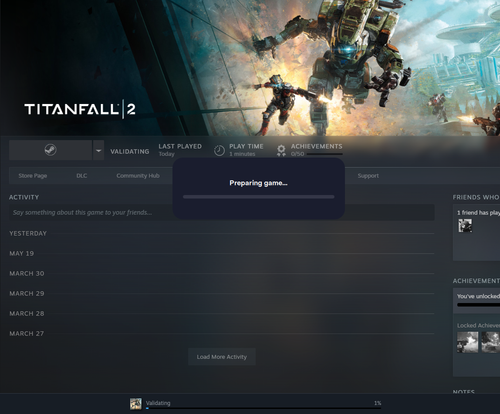Click the Titanfall 2 logo

pos(80,109)
